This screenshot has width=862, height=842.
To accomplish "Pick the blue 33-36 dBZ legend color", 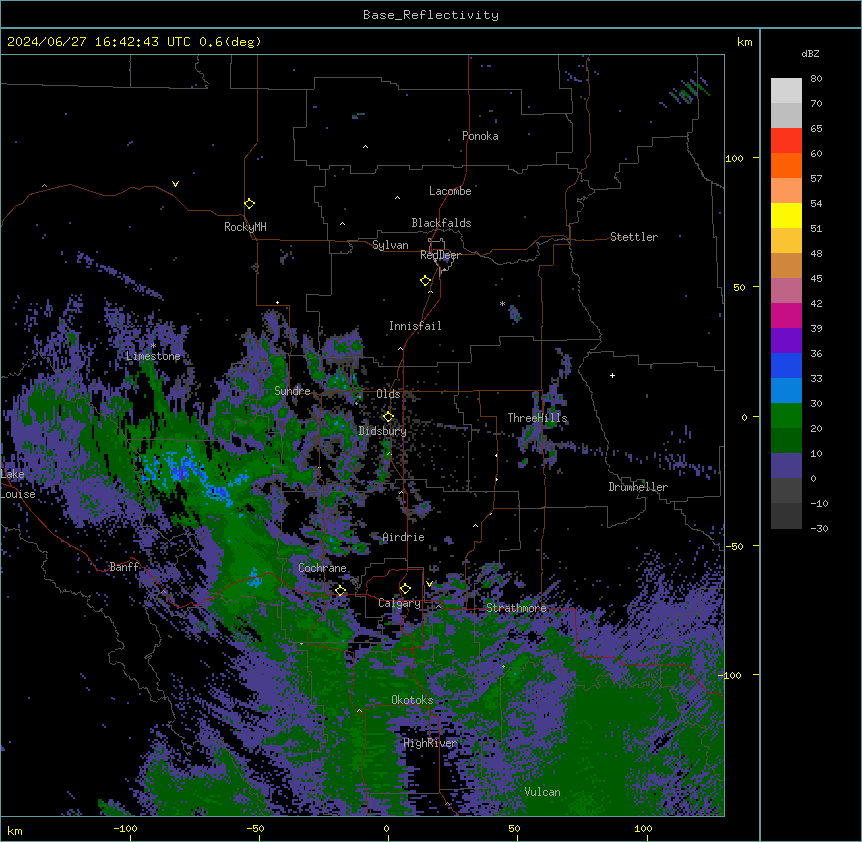I will point(786,365).
